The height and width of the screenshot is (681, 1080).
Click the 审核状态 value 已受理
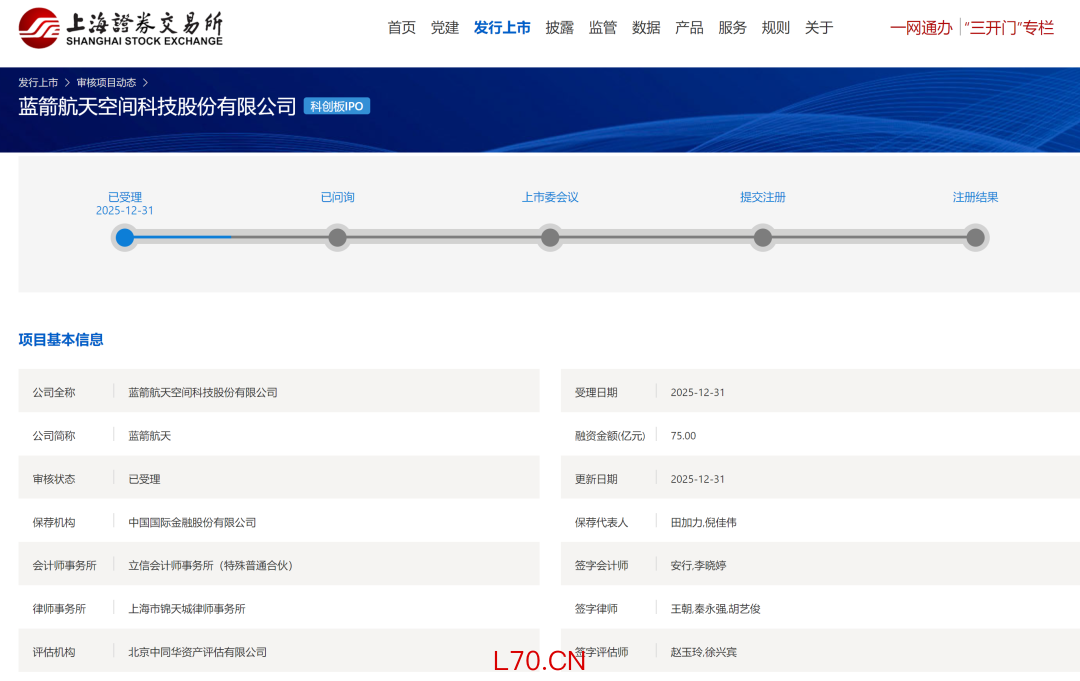(x=144, y=479)
